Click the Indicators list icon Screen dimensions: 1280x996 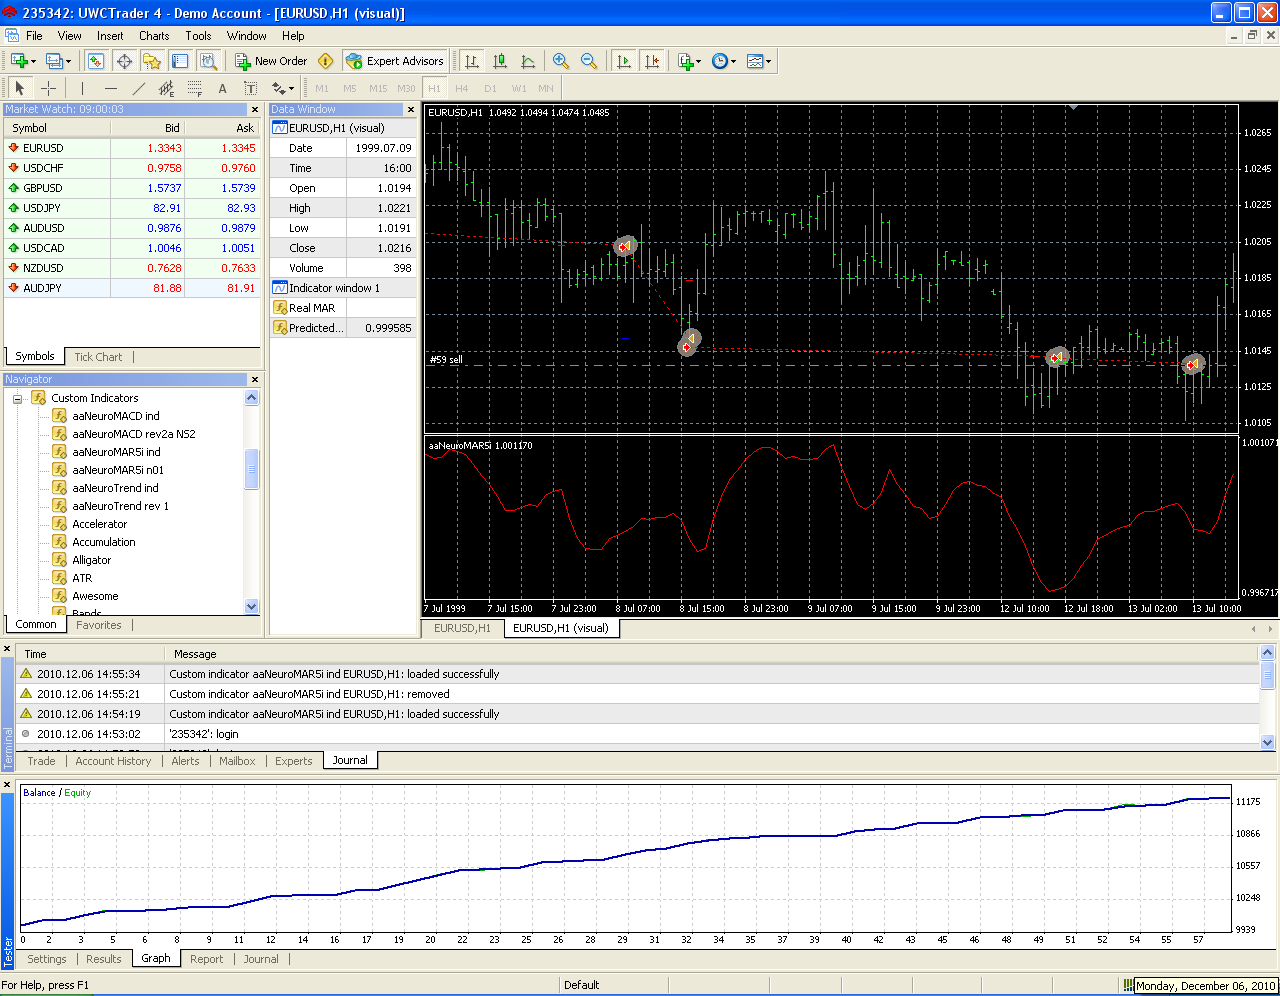685,61
